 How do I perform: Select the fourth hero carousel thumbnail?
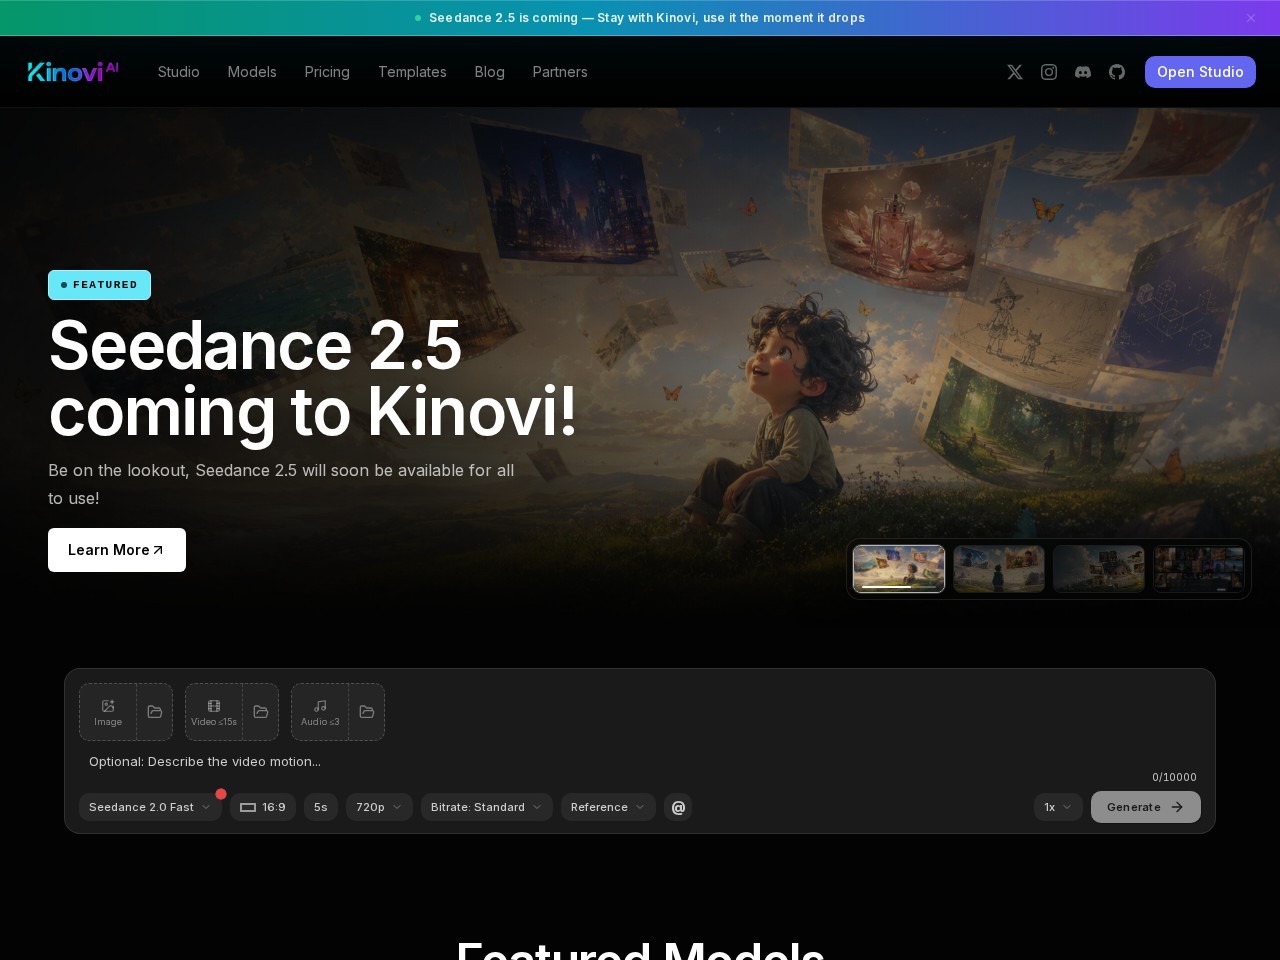(x=1199, y=569)
